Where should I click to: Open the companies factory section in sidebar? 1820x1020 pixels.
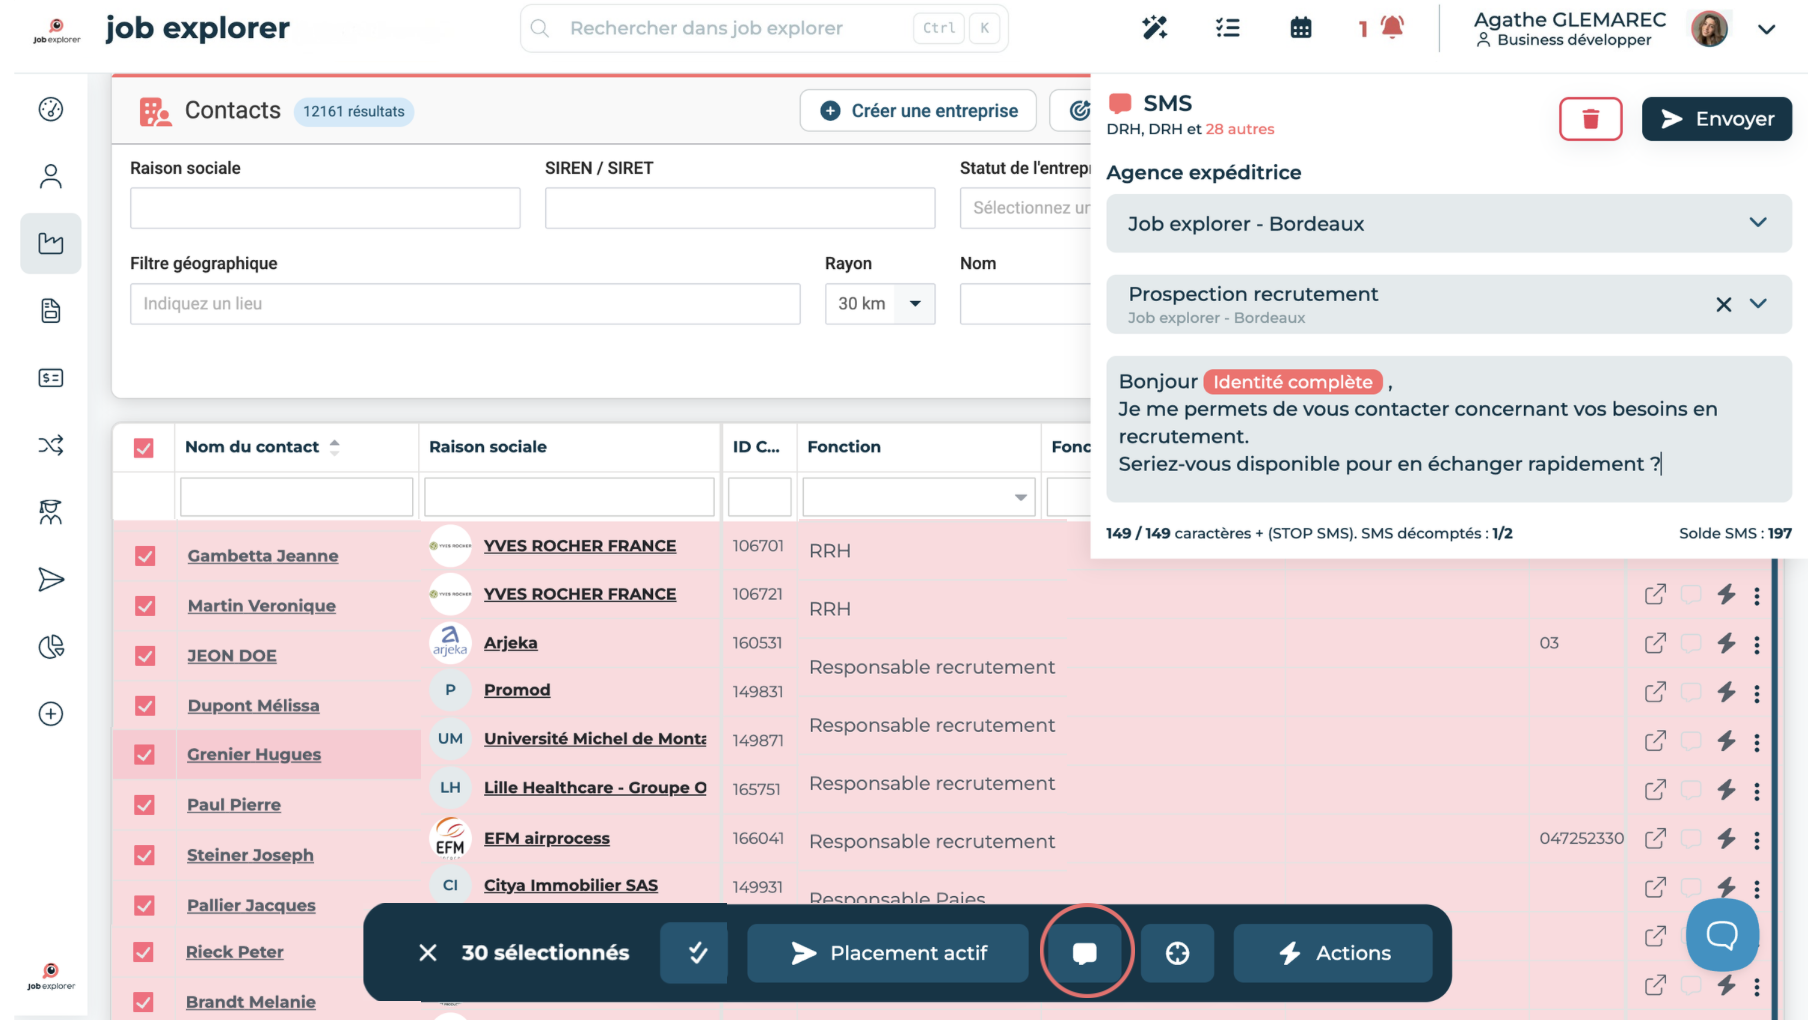pos(51,243)
